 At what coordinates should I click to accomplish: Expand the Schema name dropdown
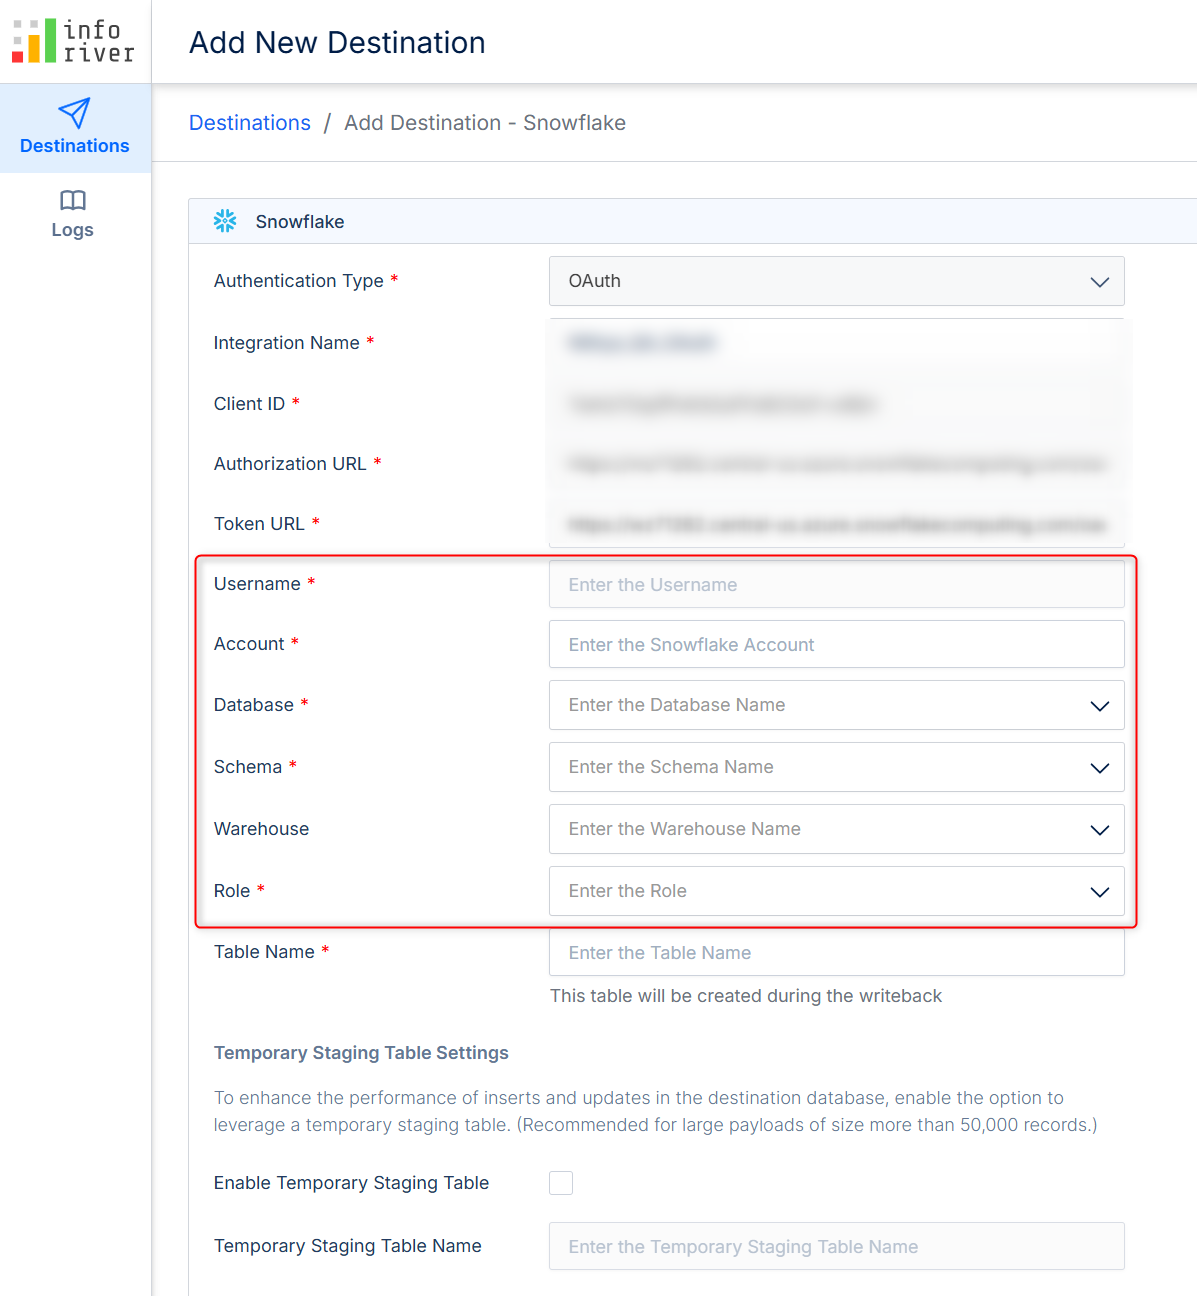click(x=1099, y=768)
